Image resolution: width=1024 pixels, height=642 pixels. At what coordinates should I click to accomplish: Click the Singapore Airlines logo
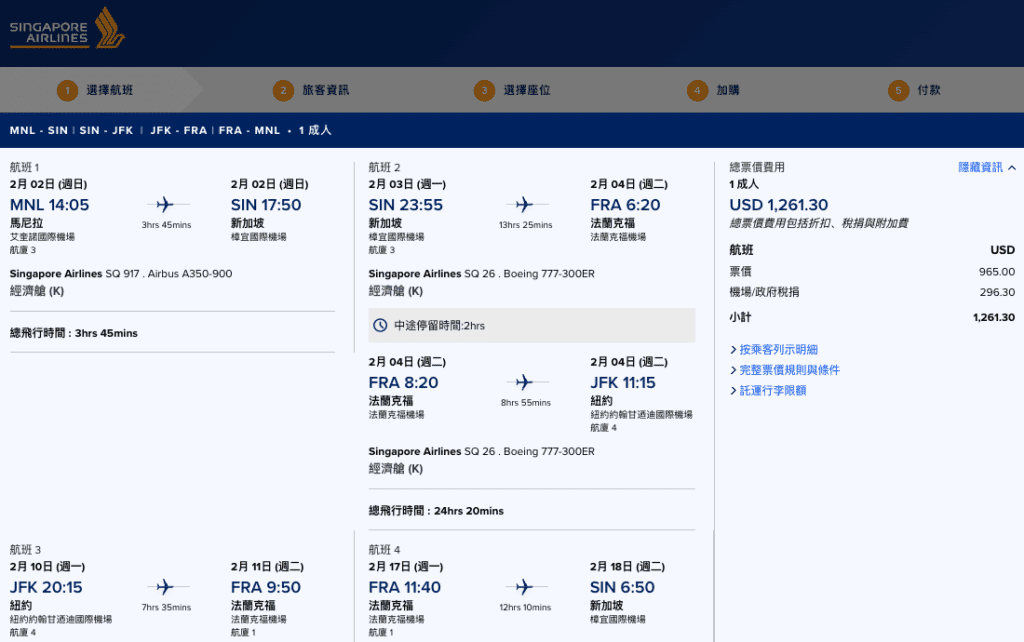67,29
